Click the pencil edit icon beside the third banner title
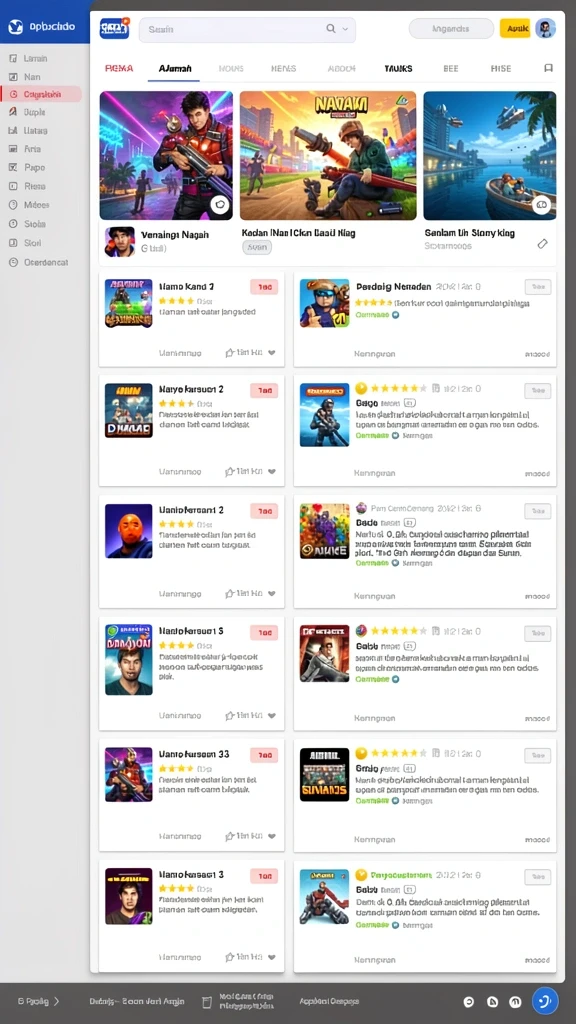Viewport: 576px width, 1024px height. 542,244
